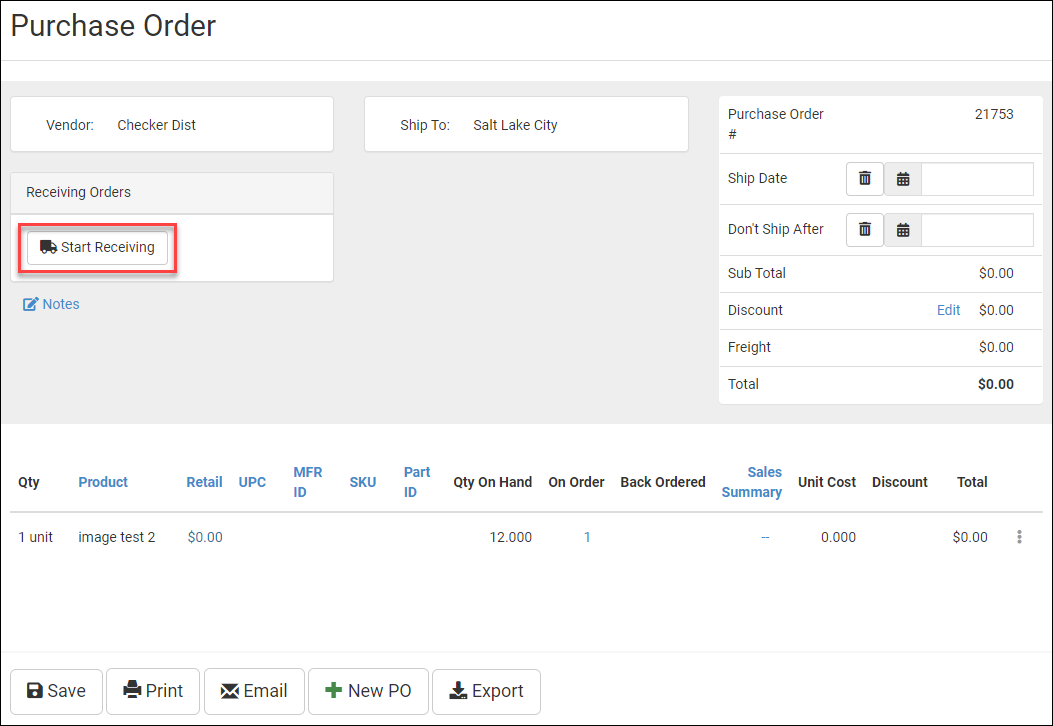Image resolution: width=1053 pixels, height=726 pixels.
Task: Print the purchase order
Action: pyautogui.click(x=153, y=691)
